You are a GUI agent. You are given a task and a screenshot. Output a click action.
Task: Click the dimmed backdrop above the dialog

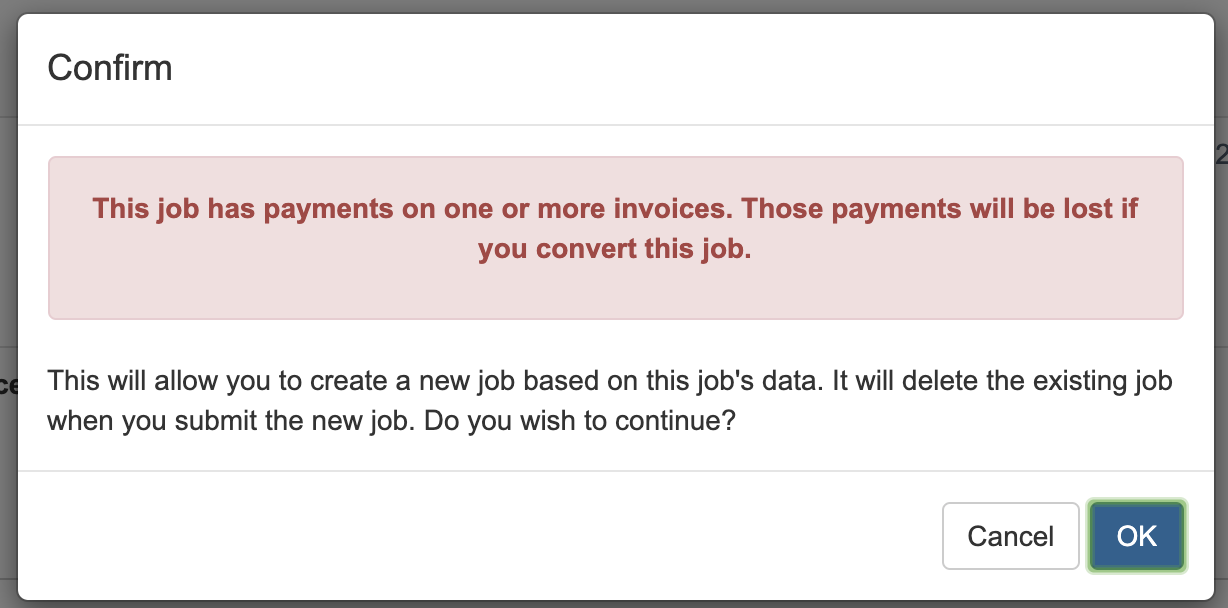(614, 6)
